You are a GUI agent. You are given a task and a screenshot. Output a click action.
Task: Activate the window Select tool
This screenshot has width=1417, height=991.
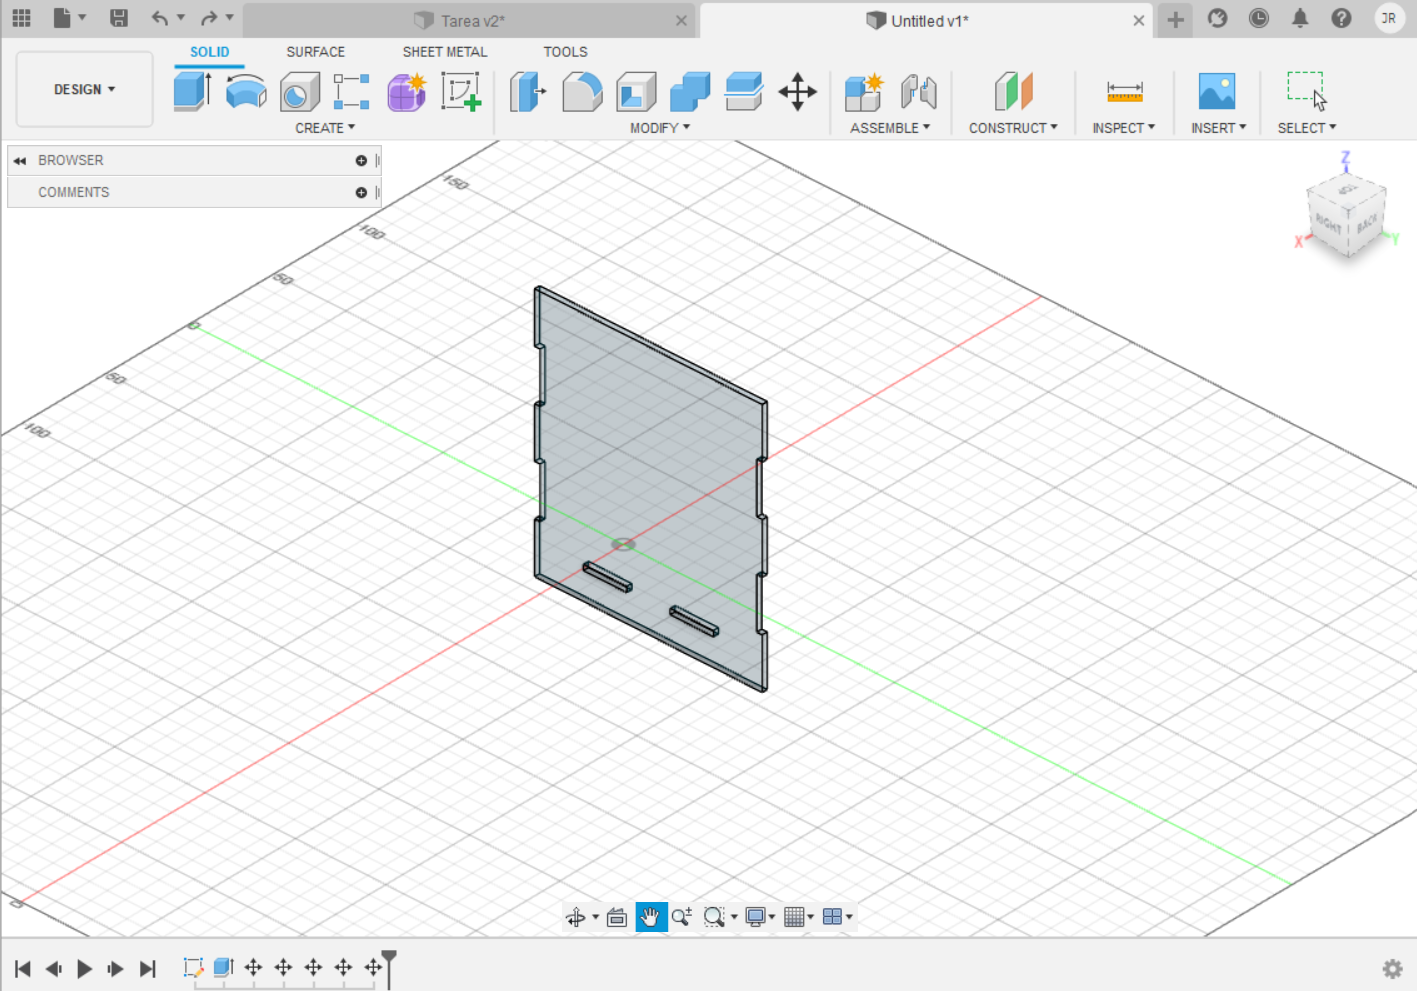(1306, 91)
